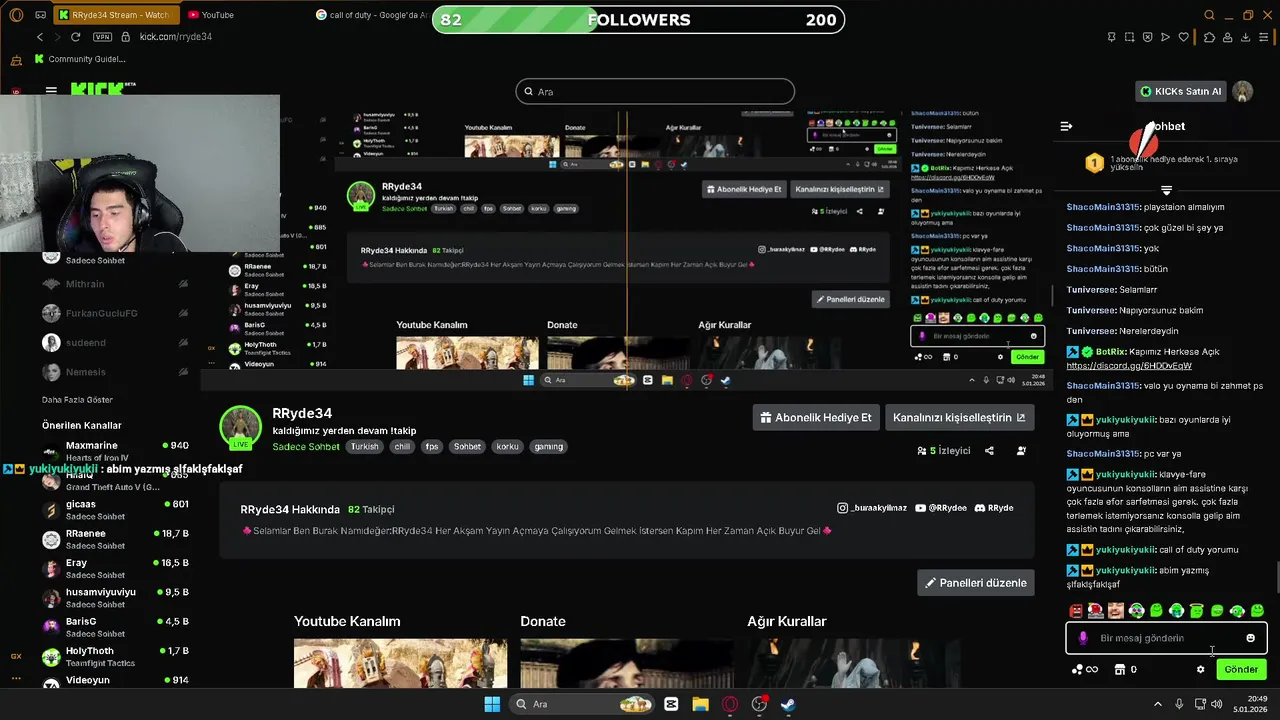Click the user-flag icon beside share
The width and height of the screenshot is (1280, 720).
coord(1021,451)
